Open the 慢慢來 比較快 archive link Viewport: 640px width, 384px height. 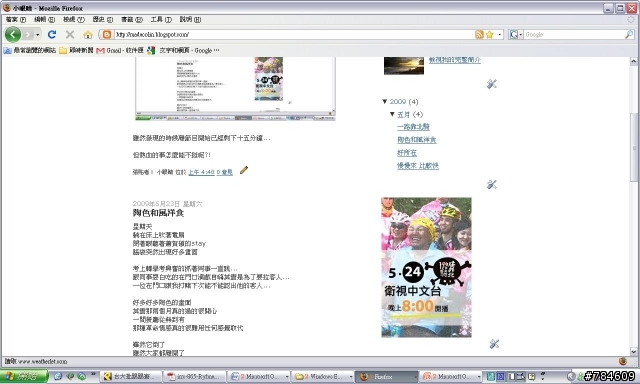tap(418, 166)
